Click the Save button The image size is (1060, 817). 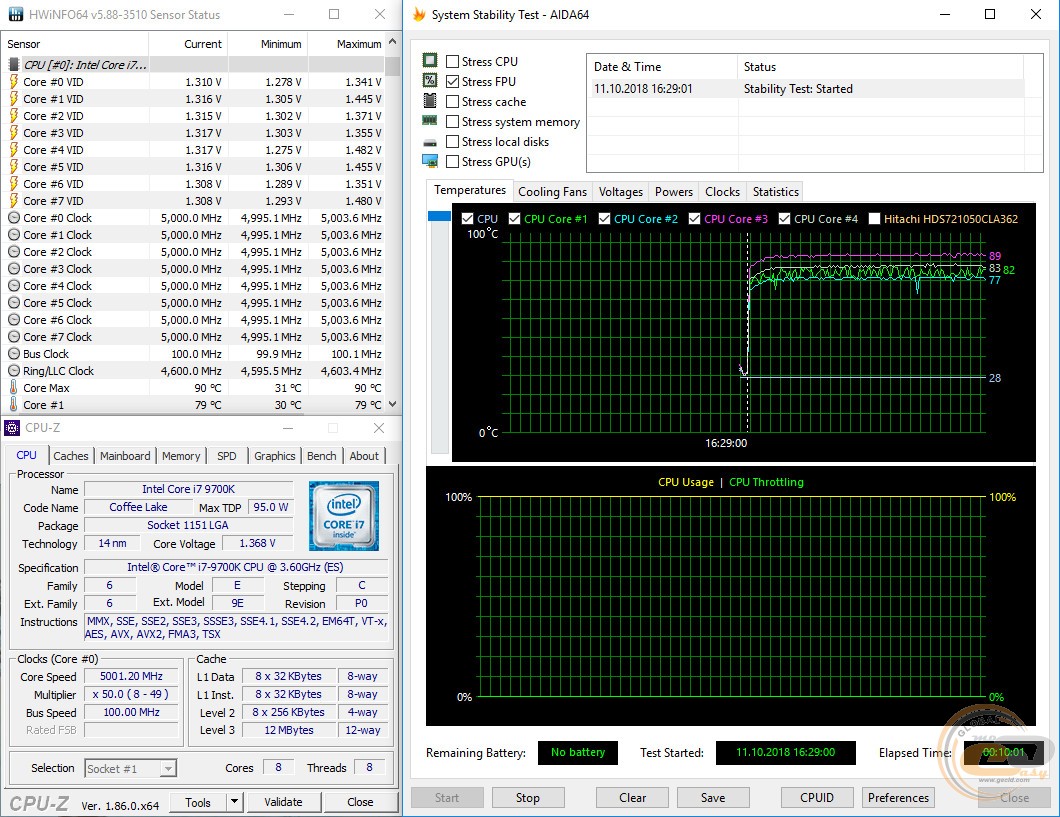[713, 797]
